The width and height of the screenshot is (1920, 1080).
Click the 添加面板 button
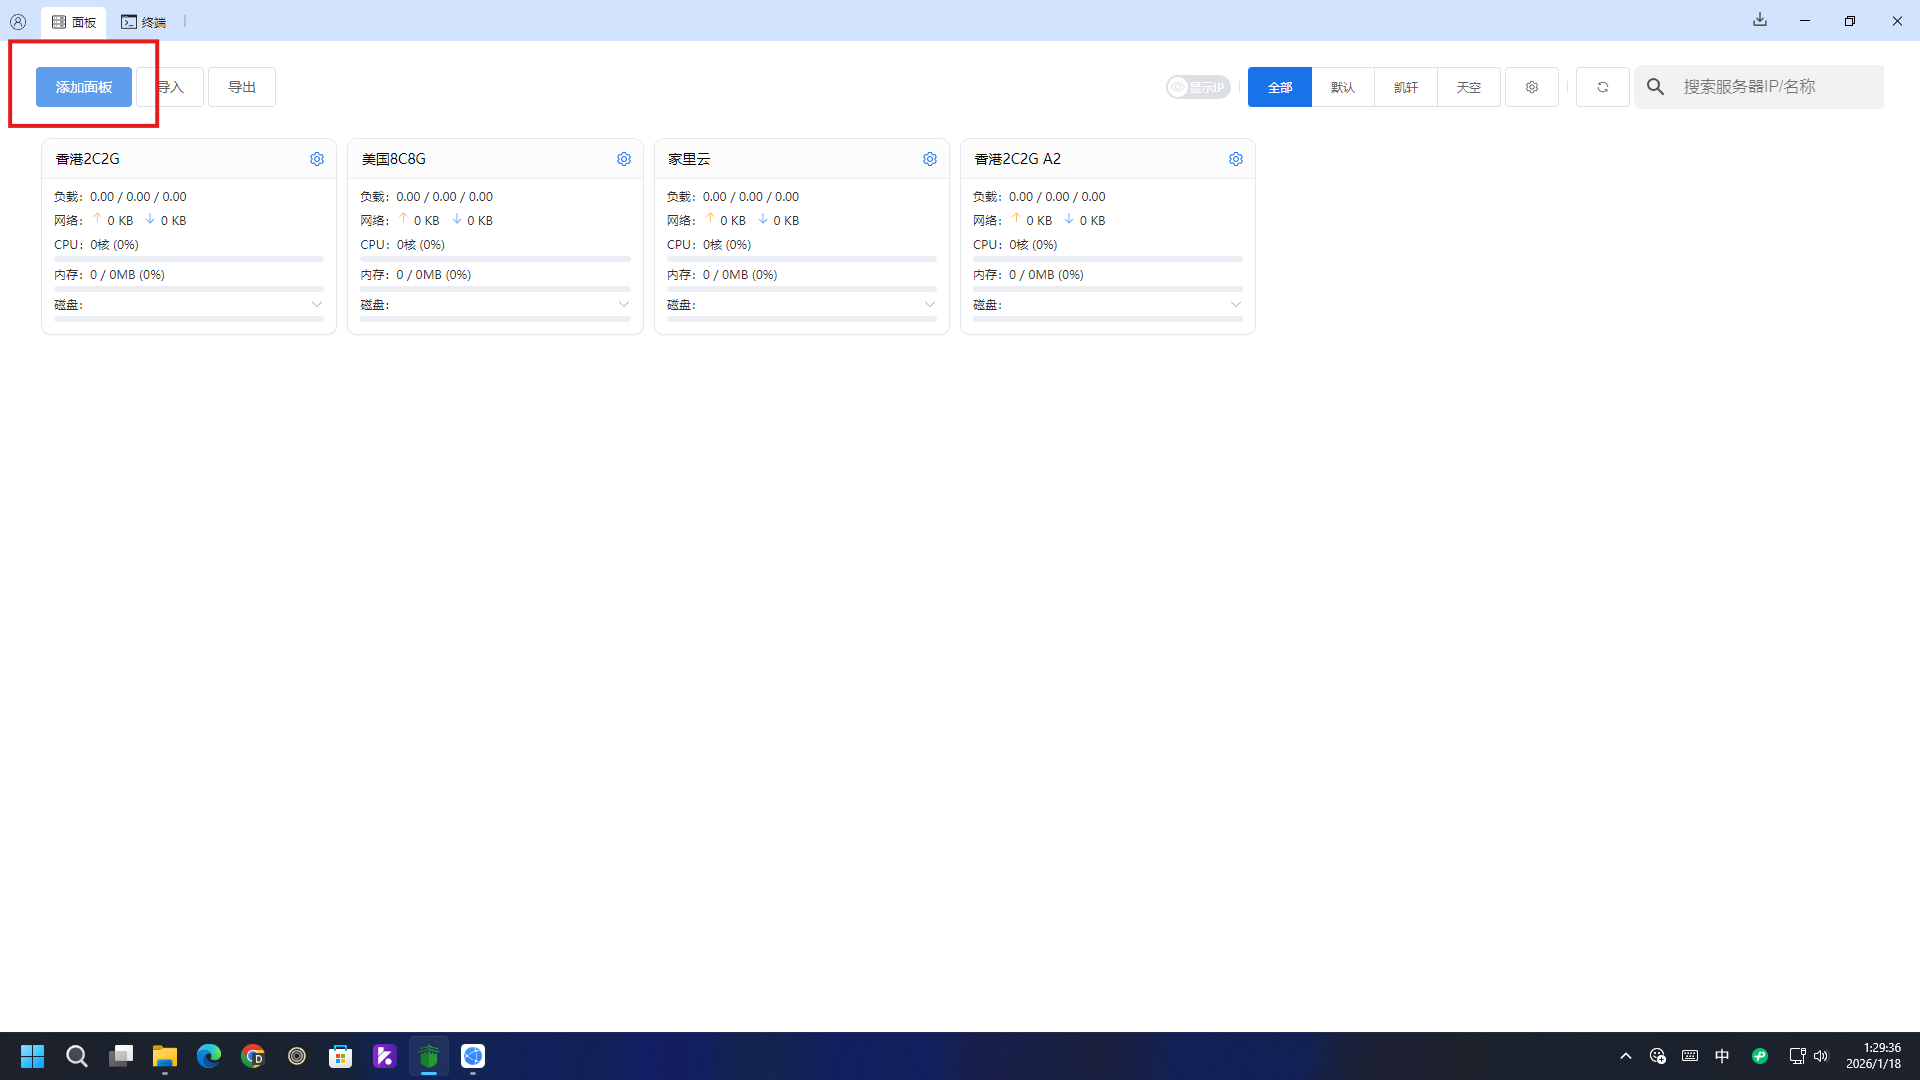(x=84, y=87)
